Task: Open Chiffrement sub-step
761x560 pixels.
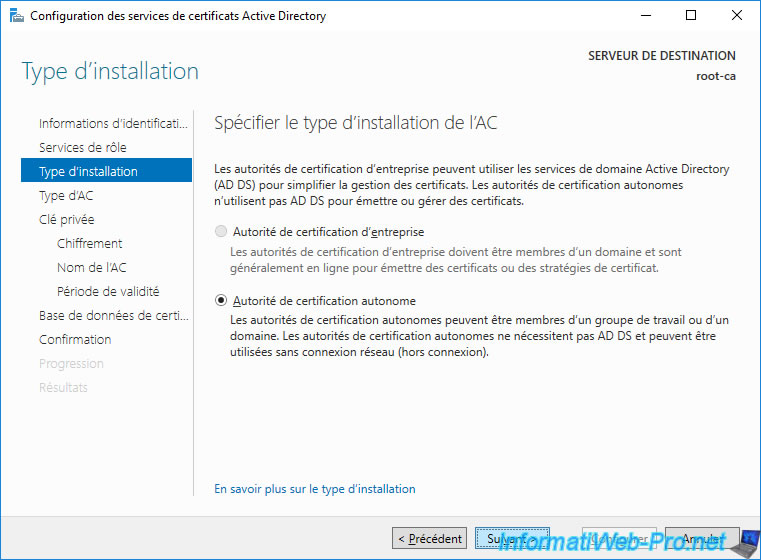Action: pos(89,243)
